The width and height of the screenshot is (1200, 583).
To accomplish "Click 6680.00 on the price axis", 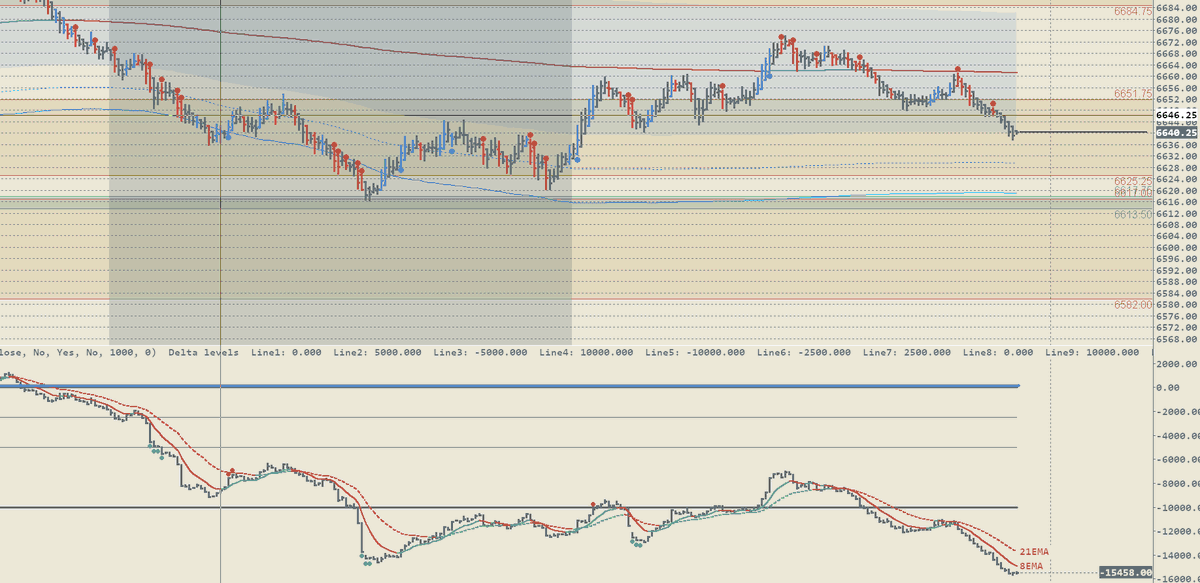I will pyautogui.click(x=1176, y=19).
